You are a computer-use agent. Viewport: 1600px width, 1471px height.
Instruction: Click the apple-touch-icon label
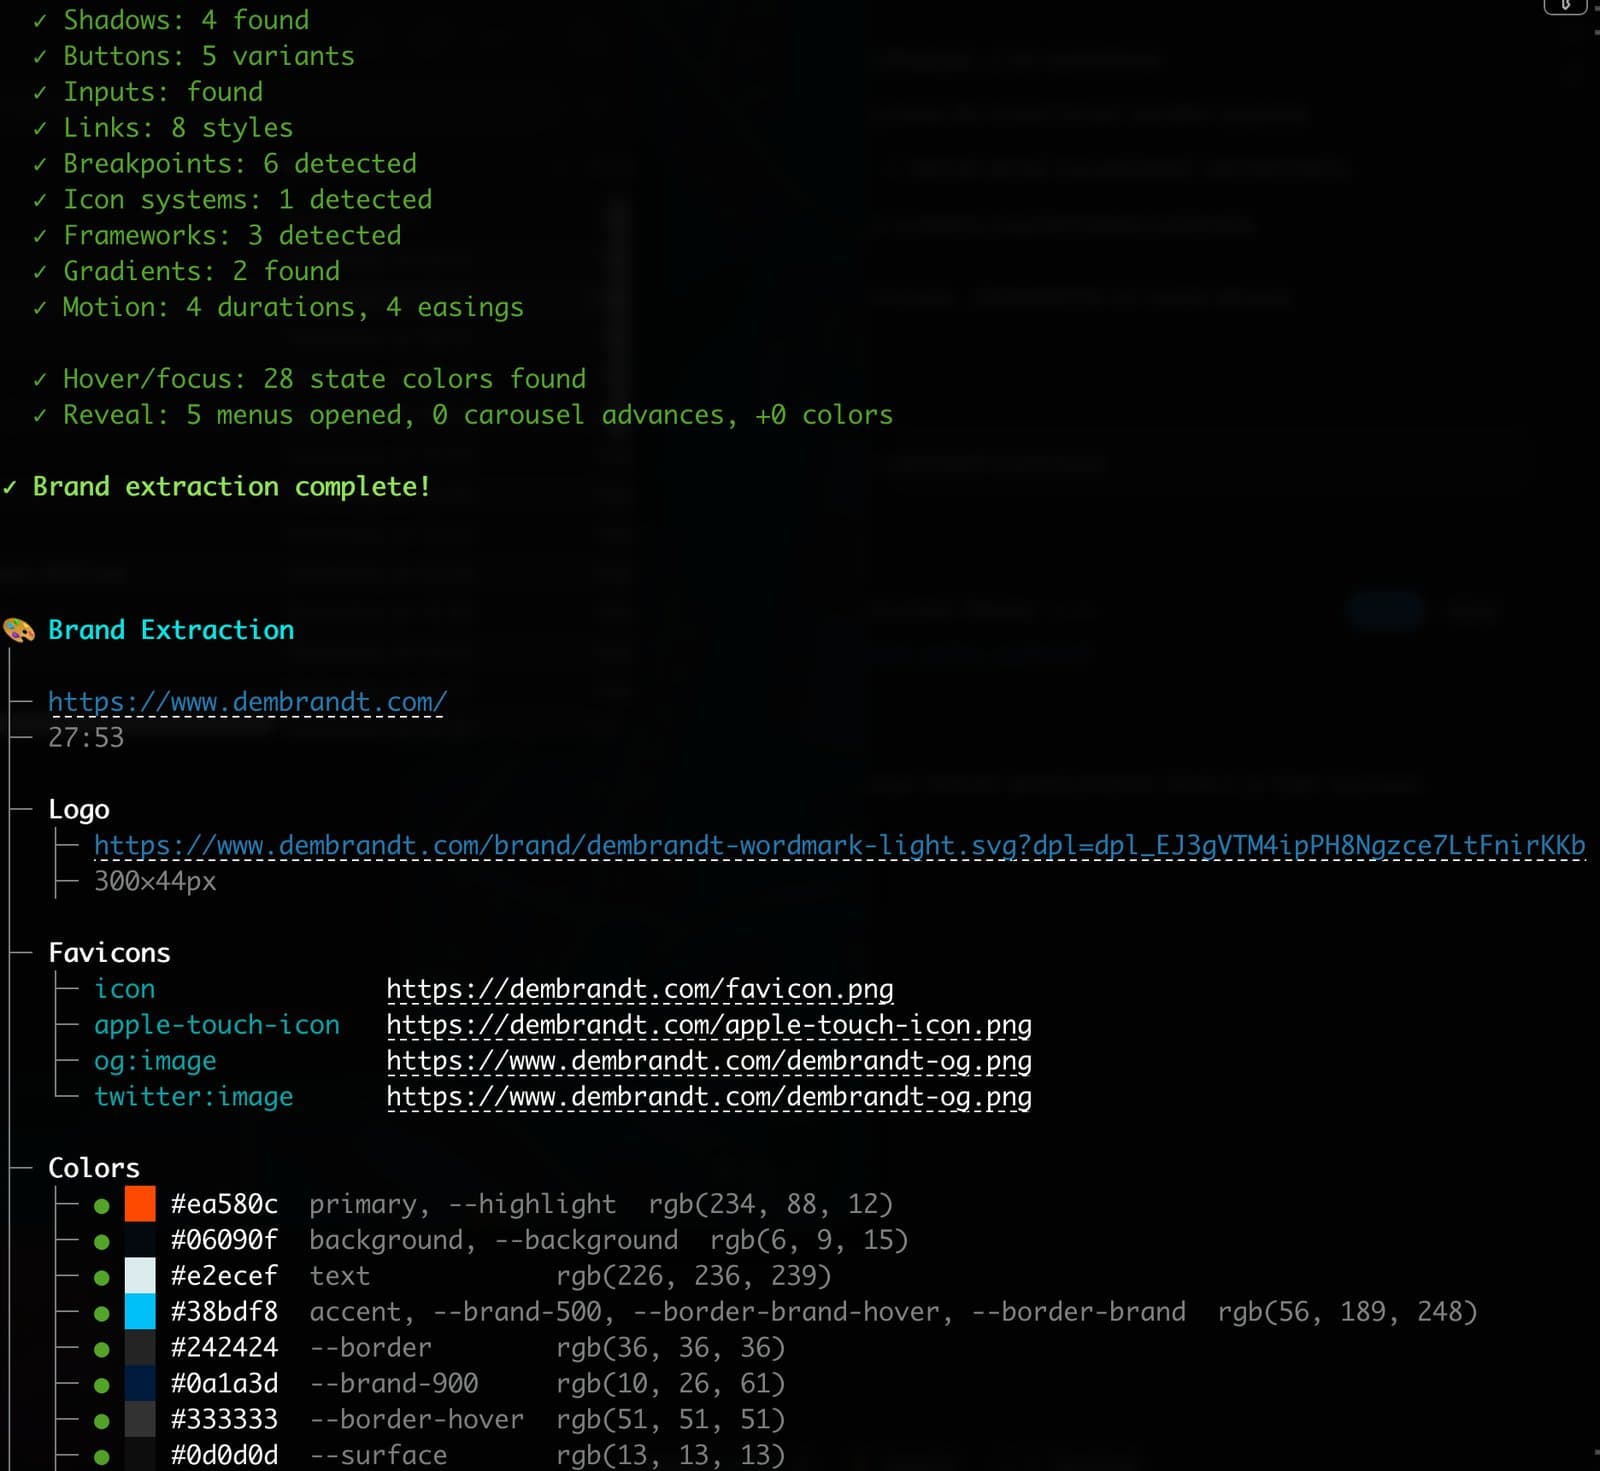tap(217, 1025)
